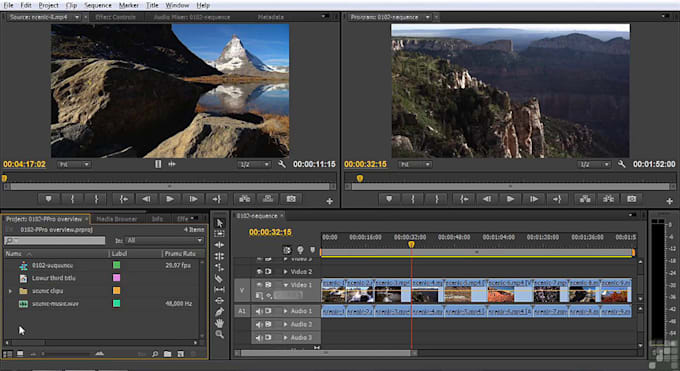
Task: Click Overwrite edit button in Source monitor
Action: click(268, 199)
